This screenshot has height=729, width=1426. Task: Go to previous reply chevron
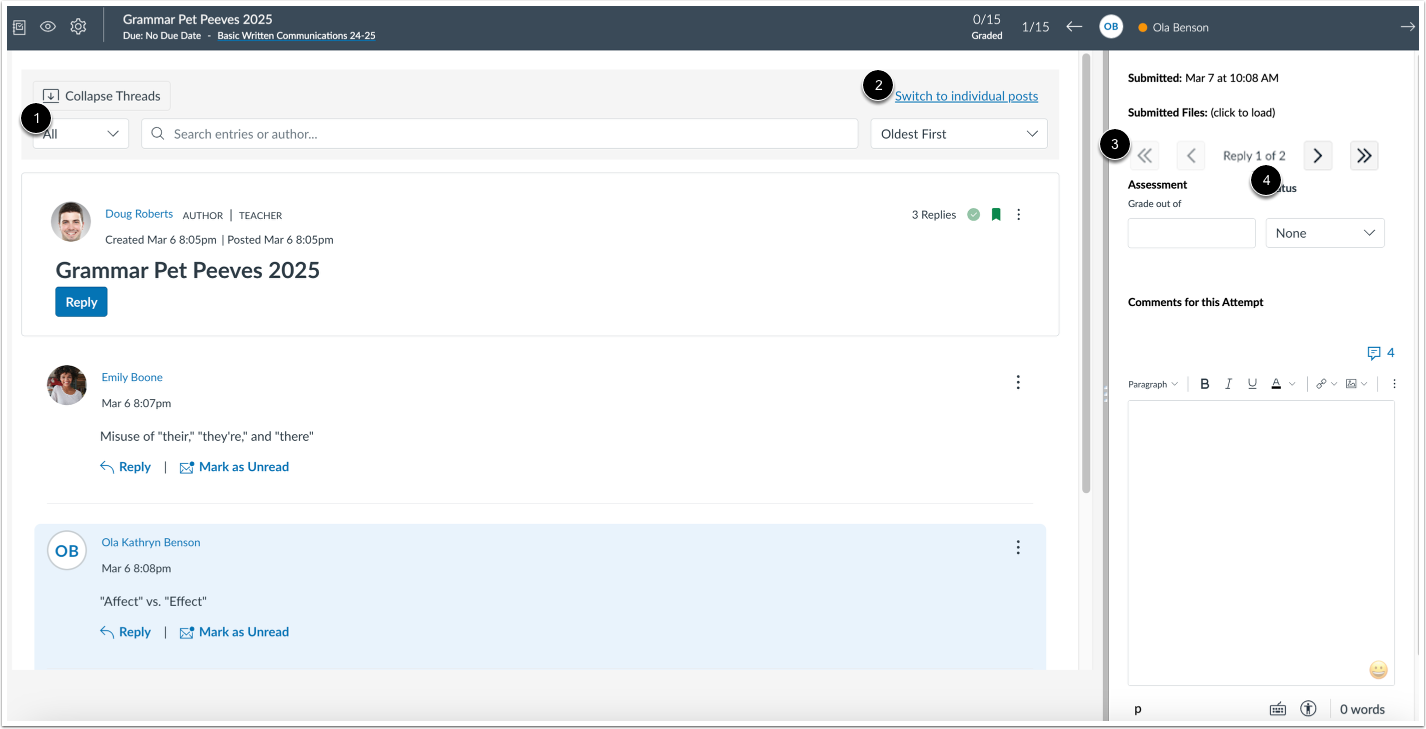tap(1190, 156)
